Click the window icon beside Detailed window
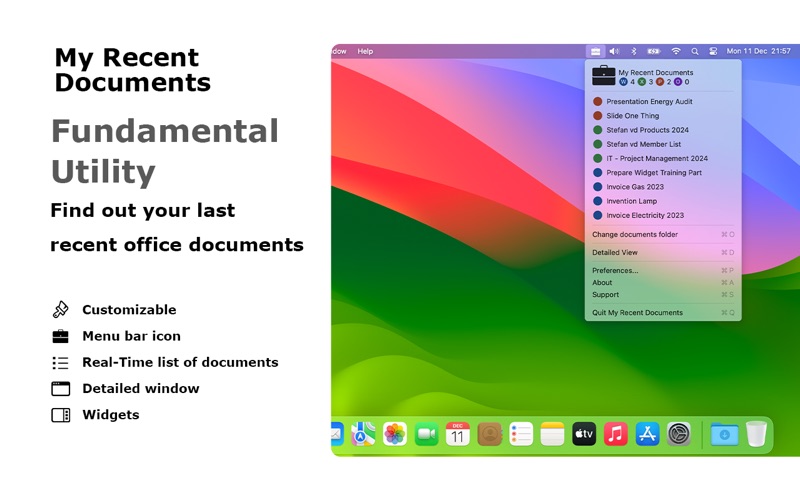The width and height of the screenshot is (800, 500). (60, 389)
